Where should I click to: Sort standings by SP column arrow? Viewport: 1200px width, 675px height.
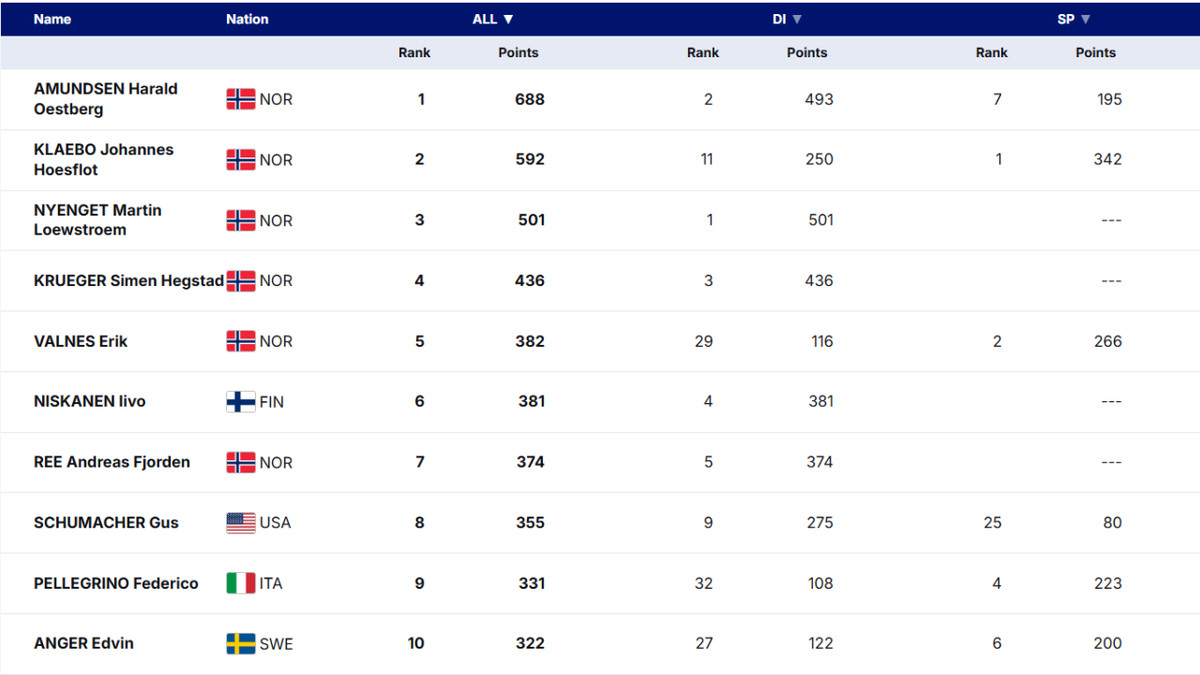point(1085,19)
